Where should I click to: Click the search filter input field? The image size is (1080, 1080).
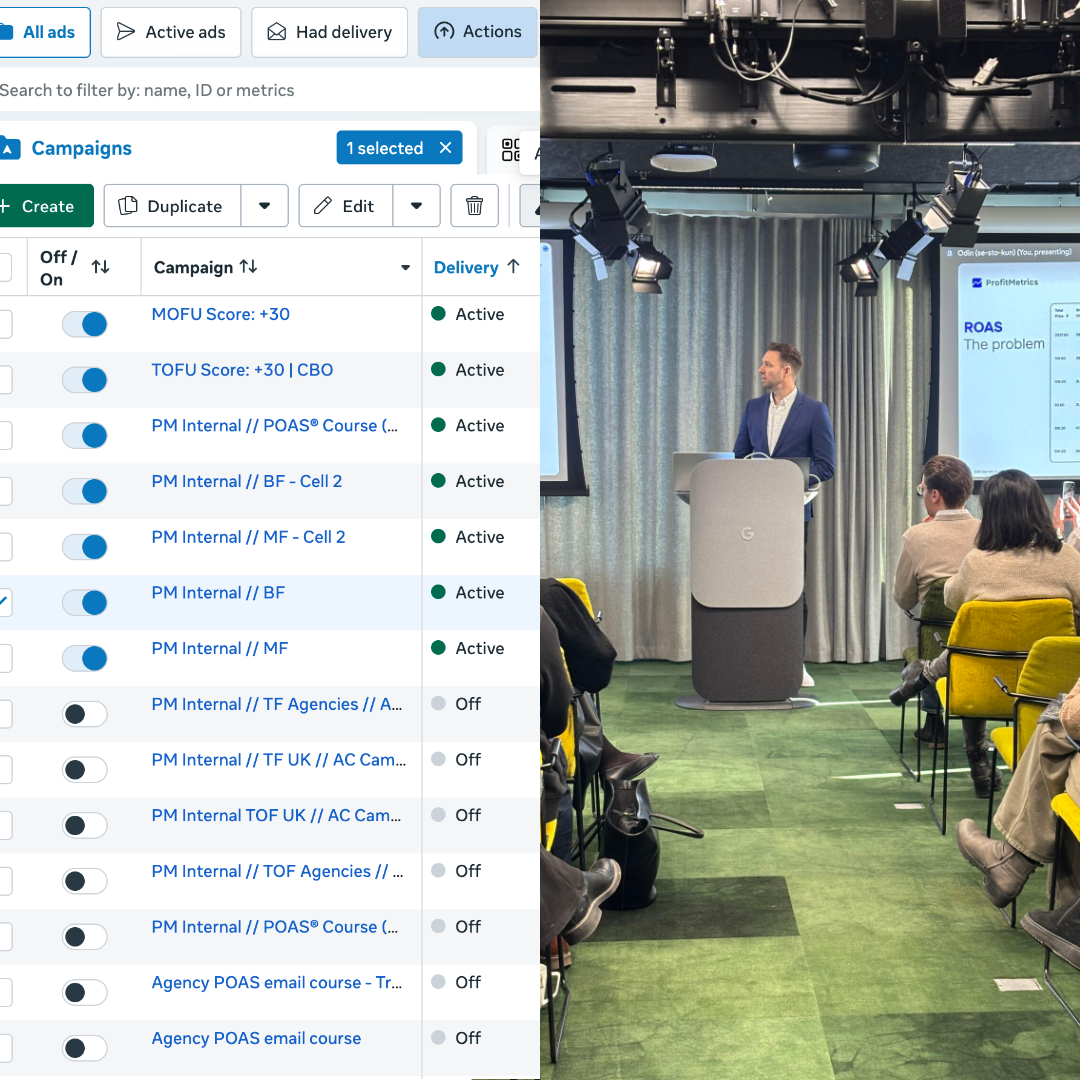269,90
